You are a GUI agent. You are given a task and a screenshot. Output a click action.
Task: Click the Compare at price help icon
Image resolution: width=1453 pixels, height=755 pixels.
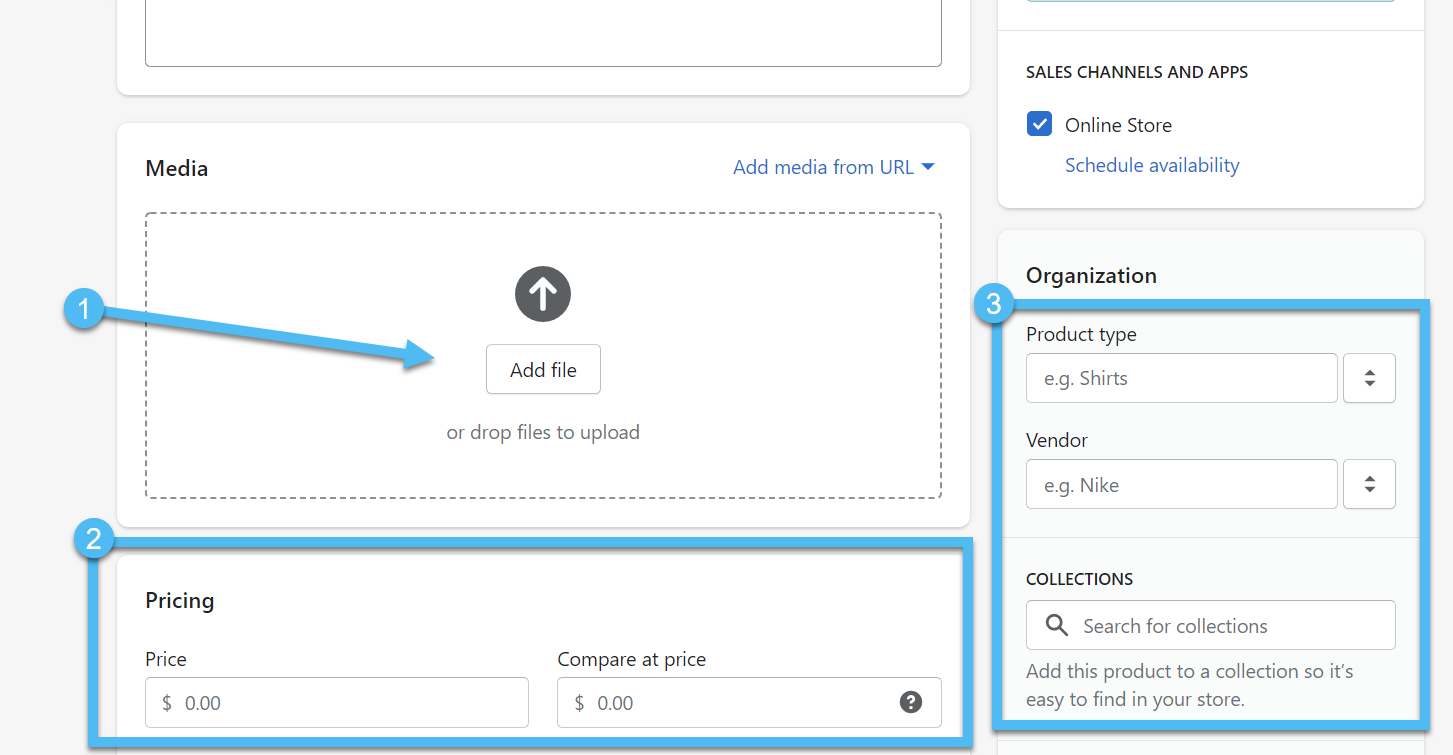coord(910,702)
